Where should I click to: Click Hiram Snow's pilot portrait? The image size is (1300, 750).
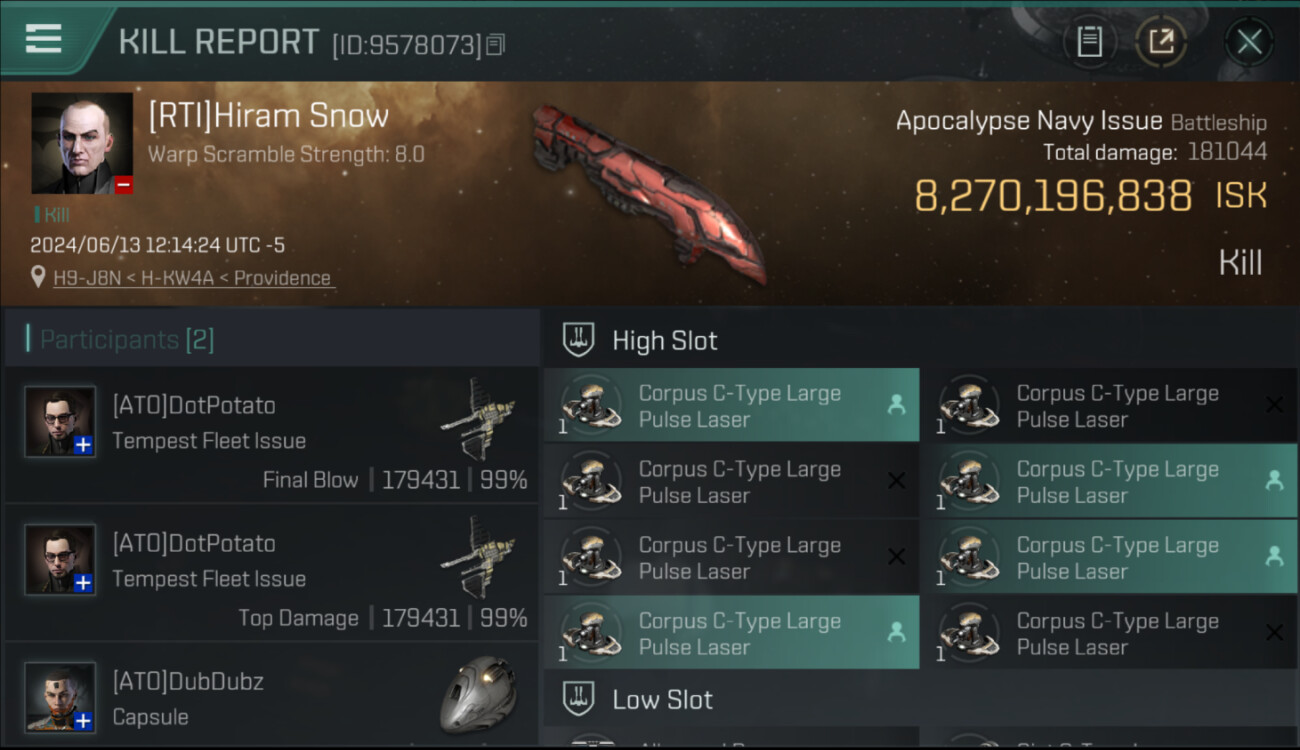pos(82,143)
